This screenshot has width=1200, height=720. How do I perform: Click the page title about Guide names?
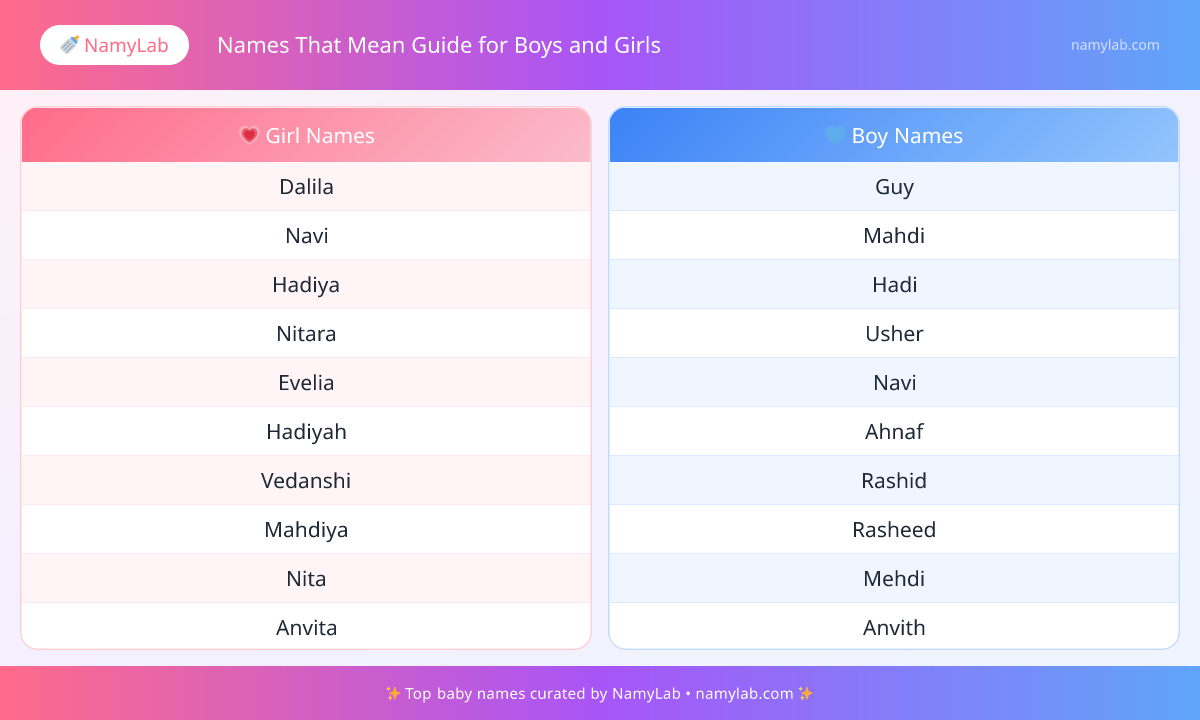pos(439,45)
